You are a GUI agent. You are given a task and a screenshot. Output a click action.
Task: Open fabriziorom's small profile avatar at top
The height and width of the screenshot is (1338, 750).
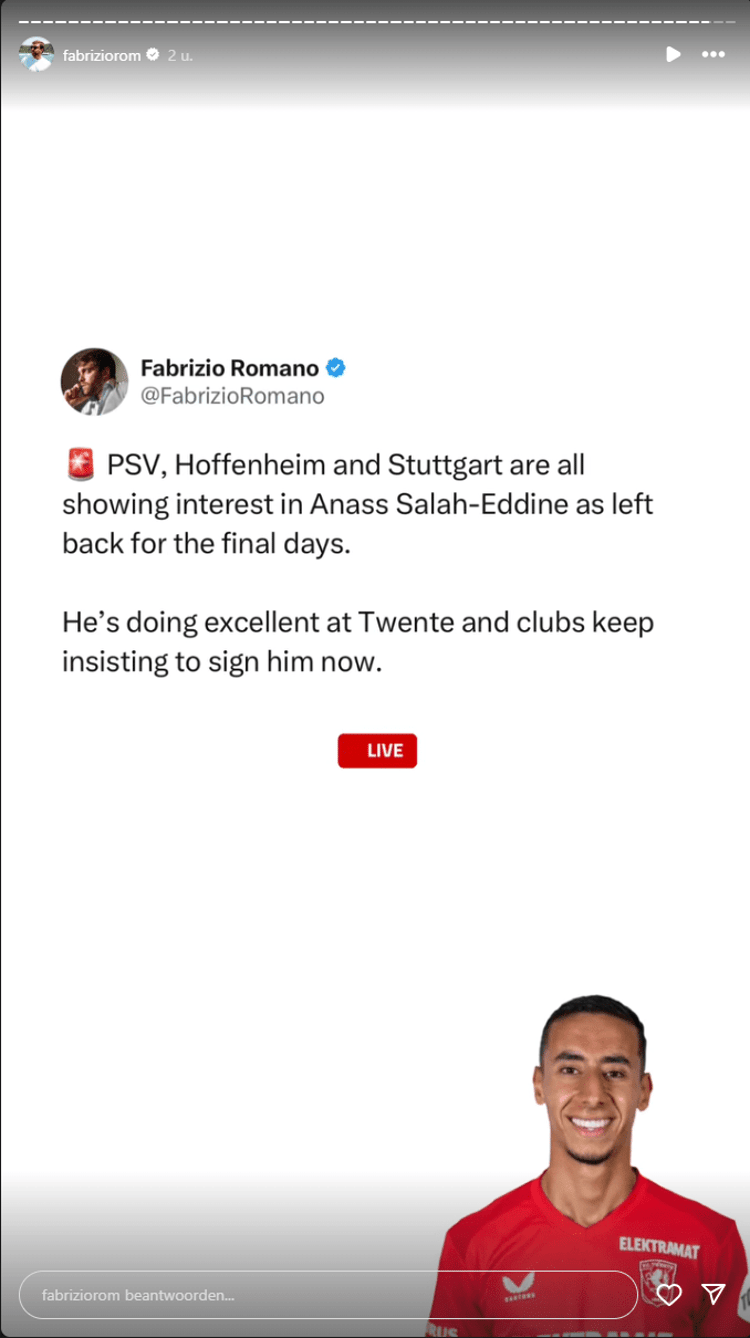(36, 54)
